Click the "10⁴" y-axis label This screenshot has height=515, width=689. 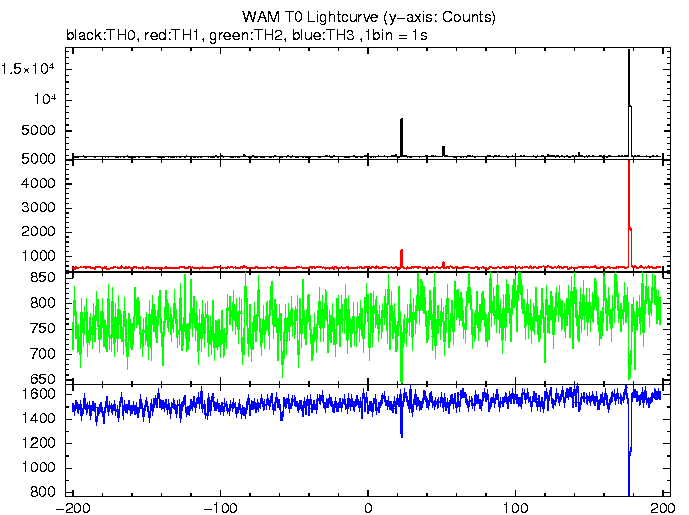(x=45, y=99)
